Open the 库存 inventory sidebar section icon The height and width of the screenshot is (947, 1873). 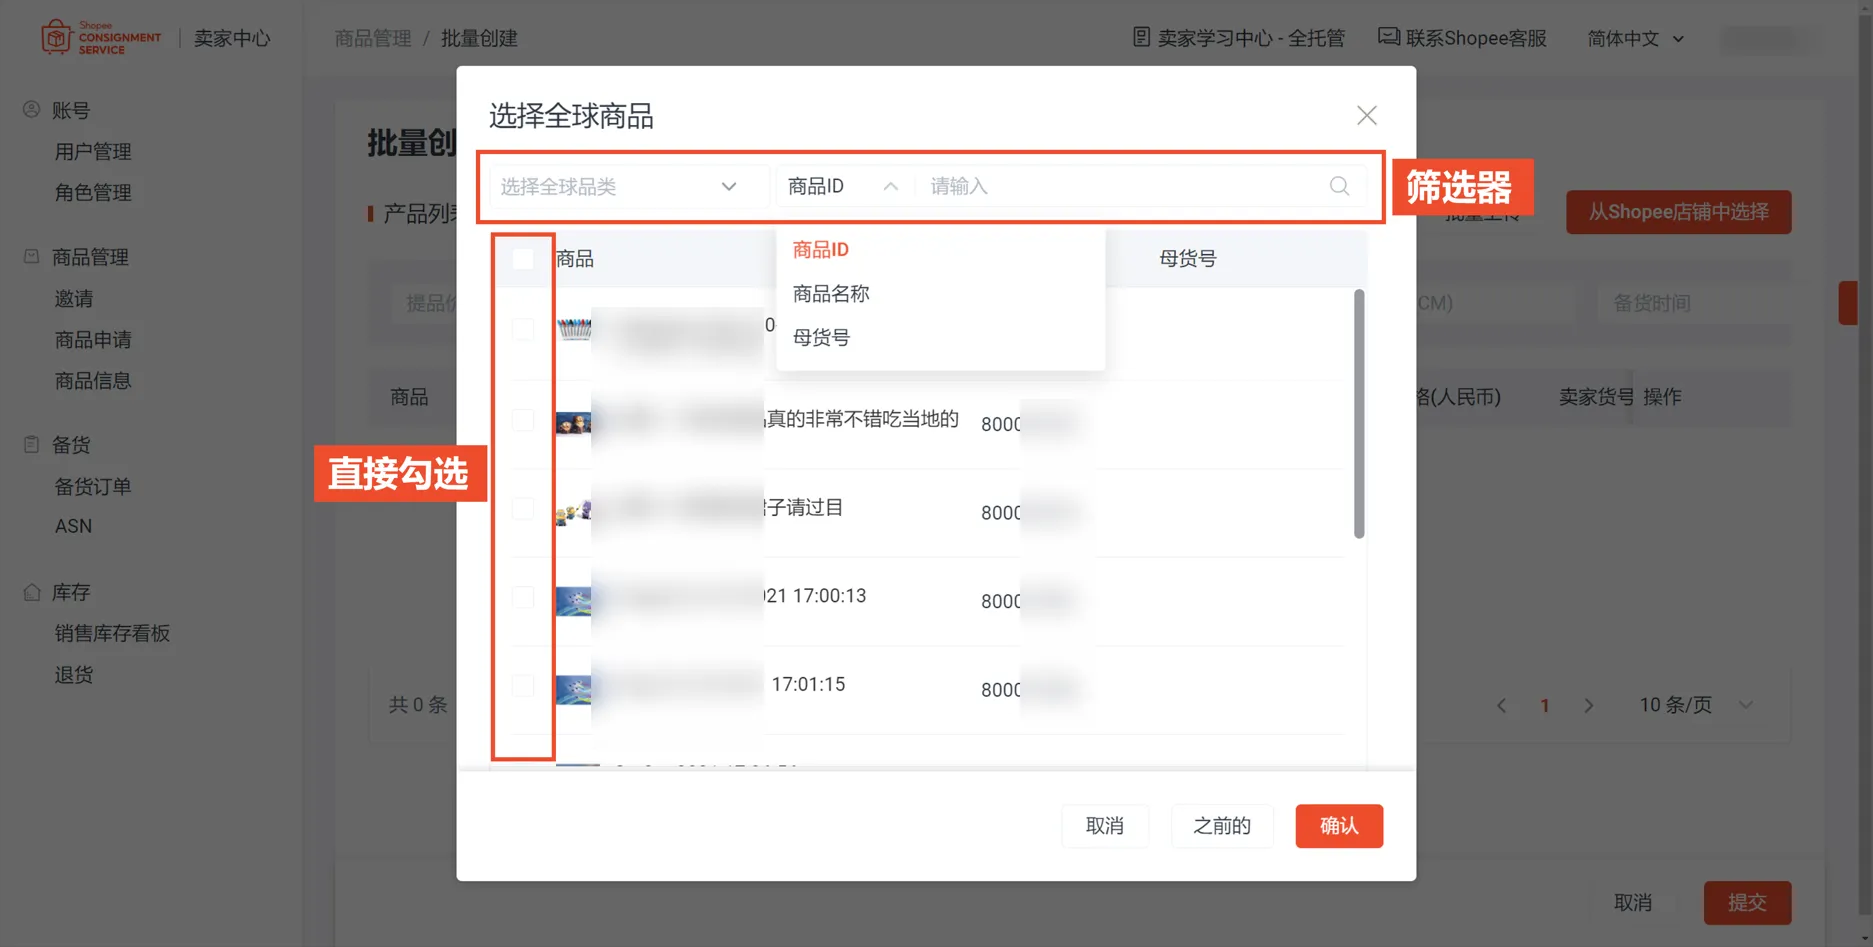[x=30, y=591]
